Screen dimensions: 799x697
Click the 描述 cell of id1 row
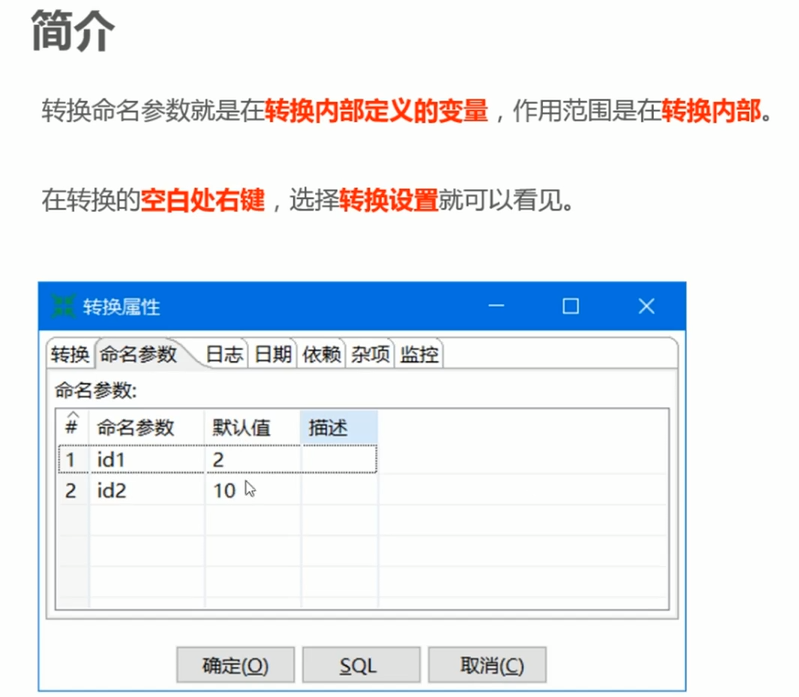tap(339, 460)
